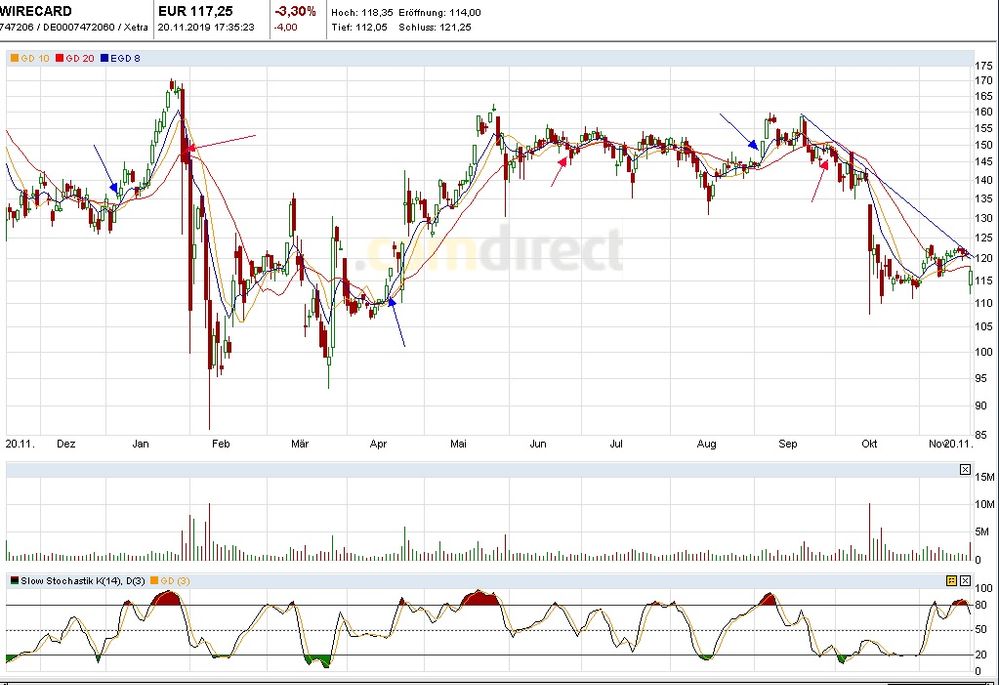
Task: Hide the EGD 8 exponential average line
Action: (x=104, y=58)
